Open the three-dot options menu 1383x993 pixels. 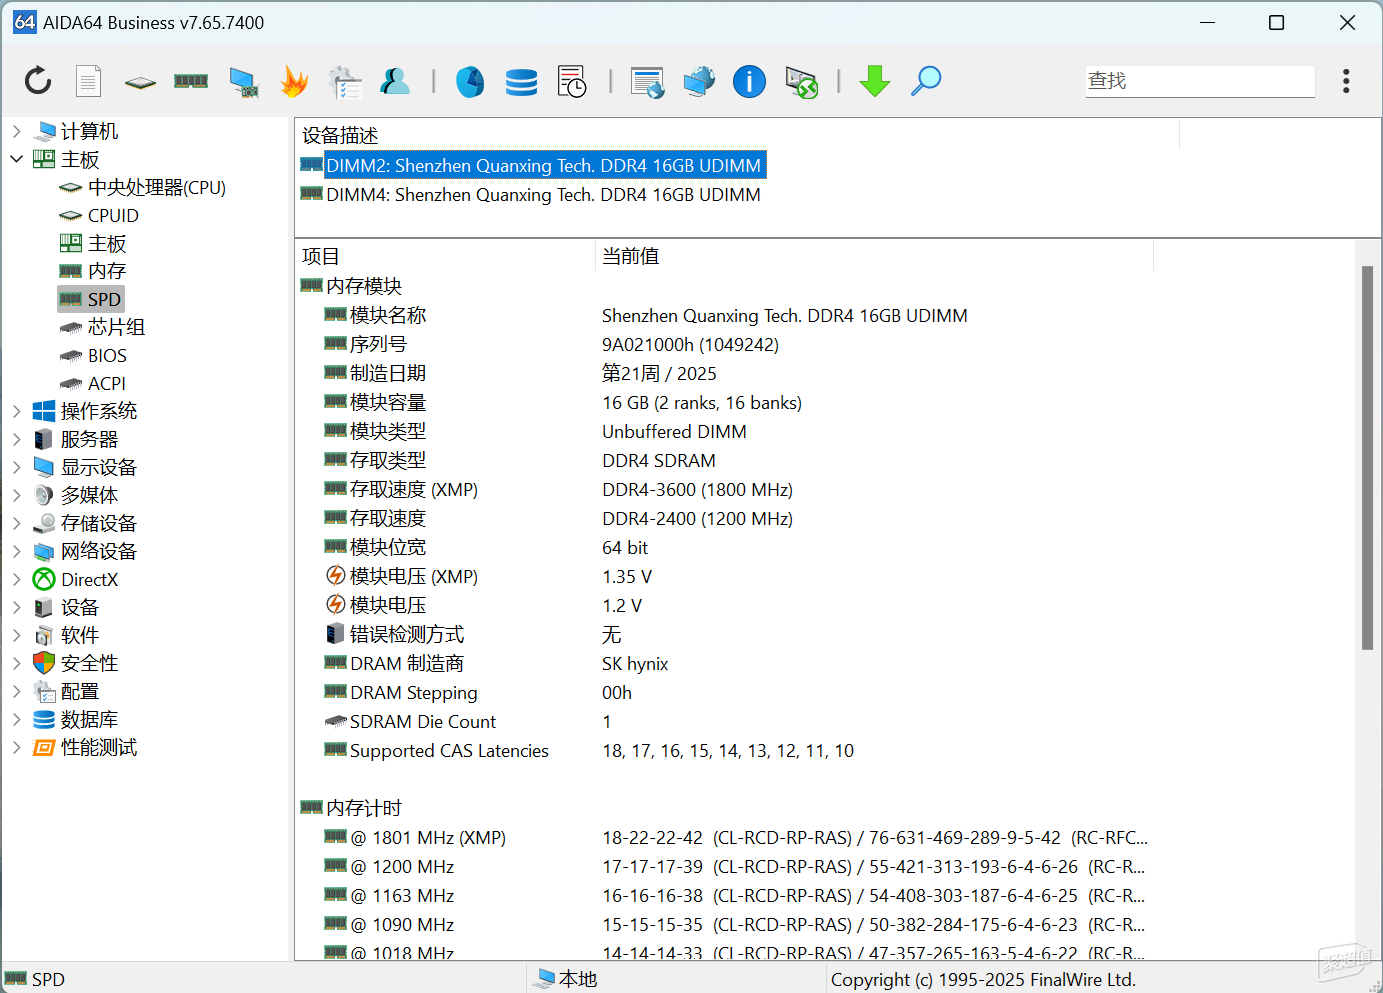pyautogui.click(x=1346, y=81)
